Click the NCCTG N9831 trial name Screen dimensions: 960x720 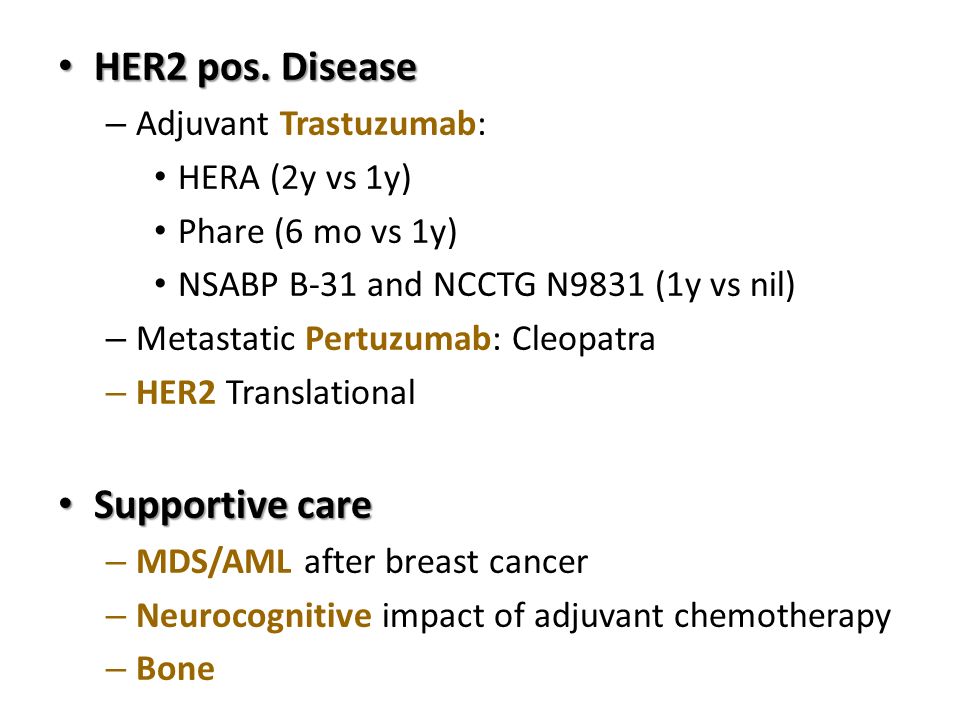point(539,285)
